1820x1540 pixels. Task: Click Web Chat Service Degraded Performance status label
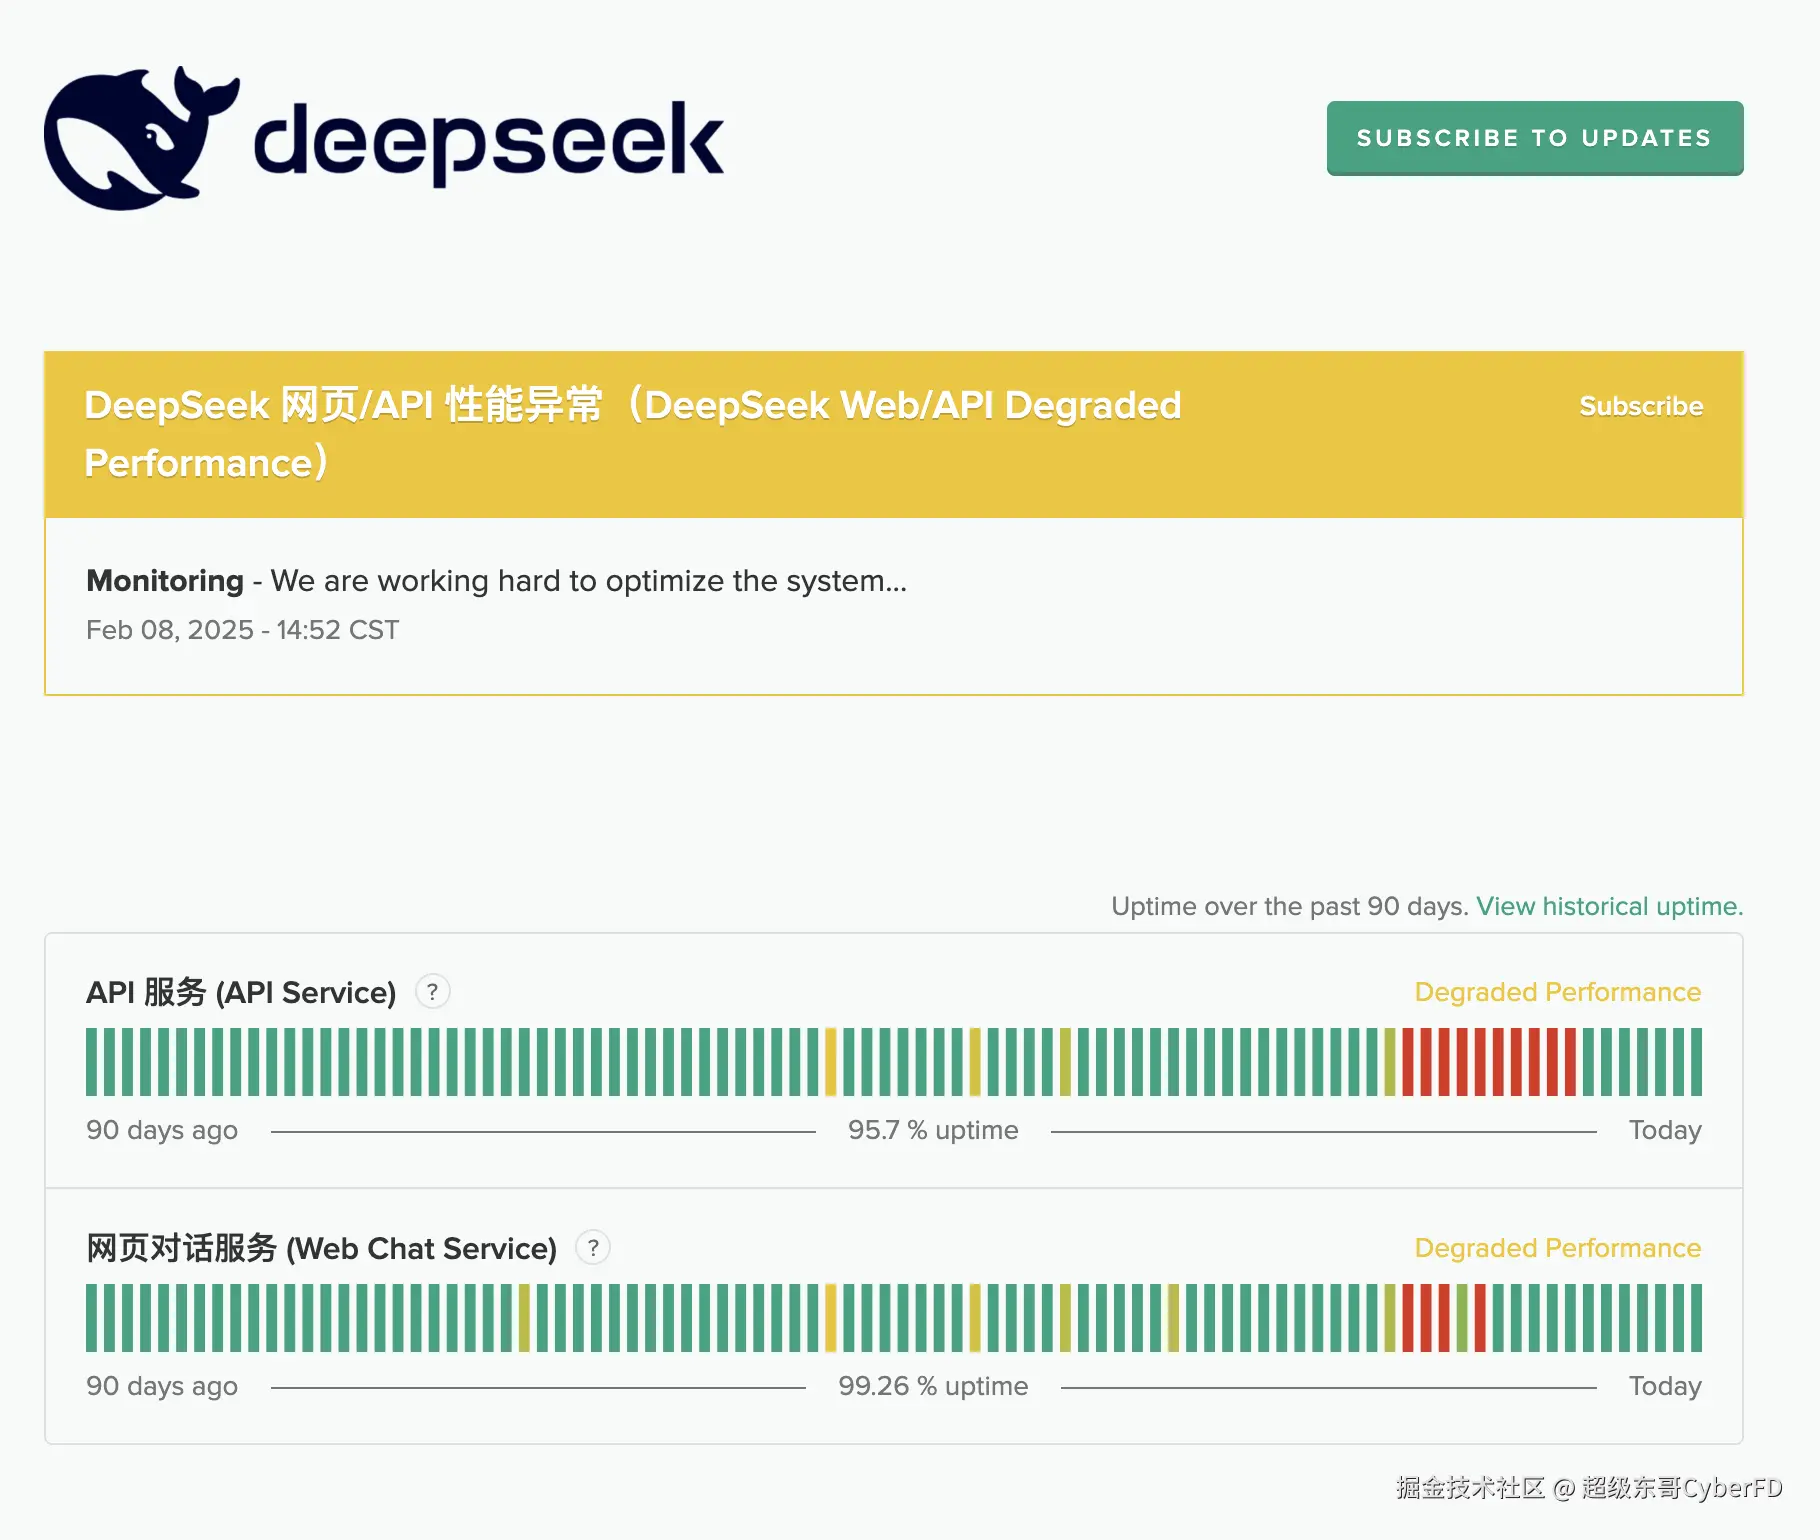1558,1248
